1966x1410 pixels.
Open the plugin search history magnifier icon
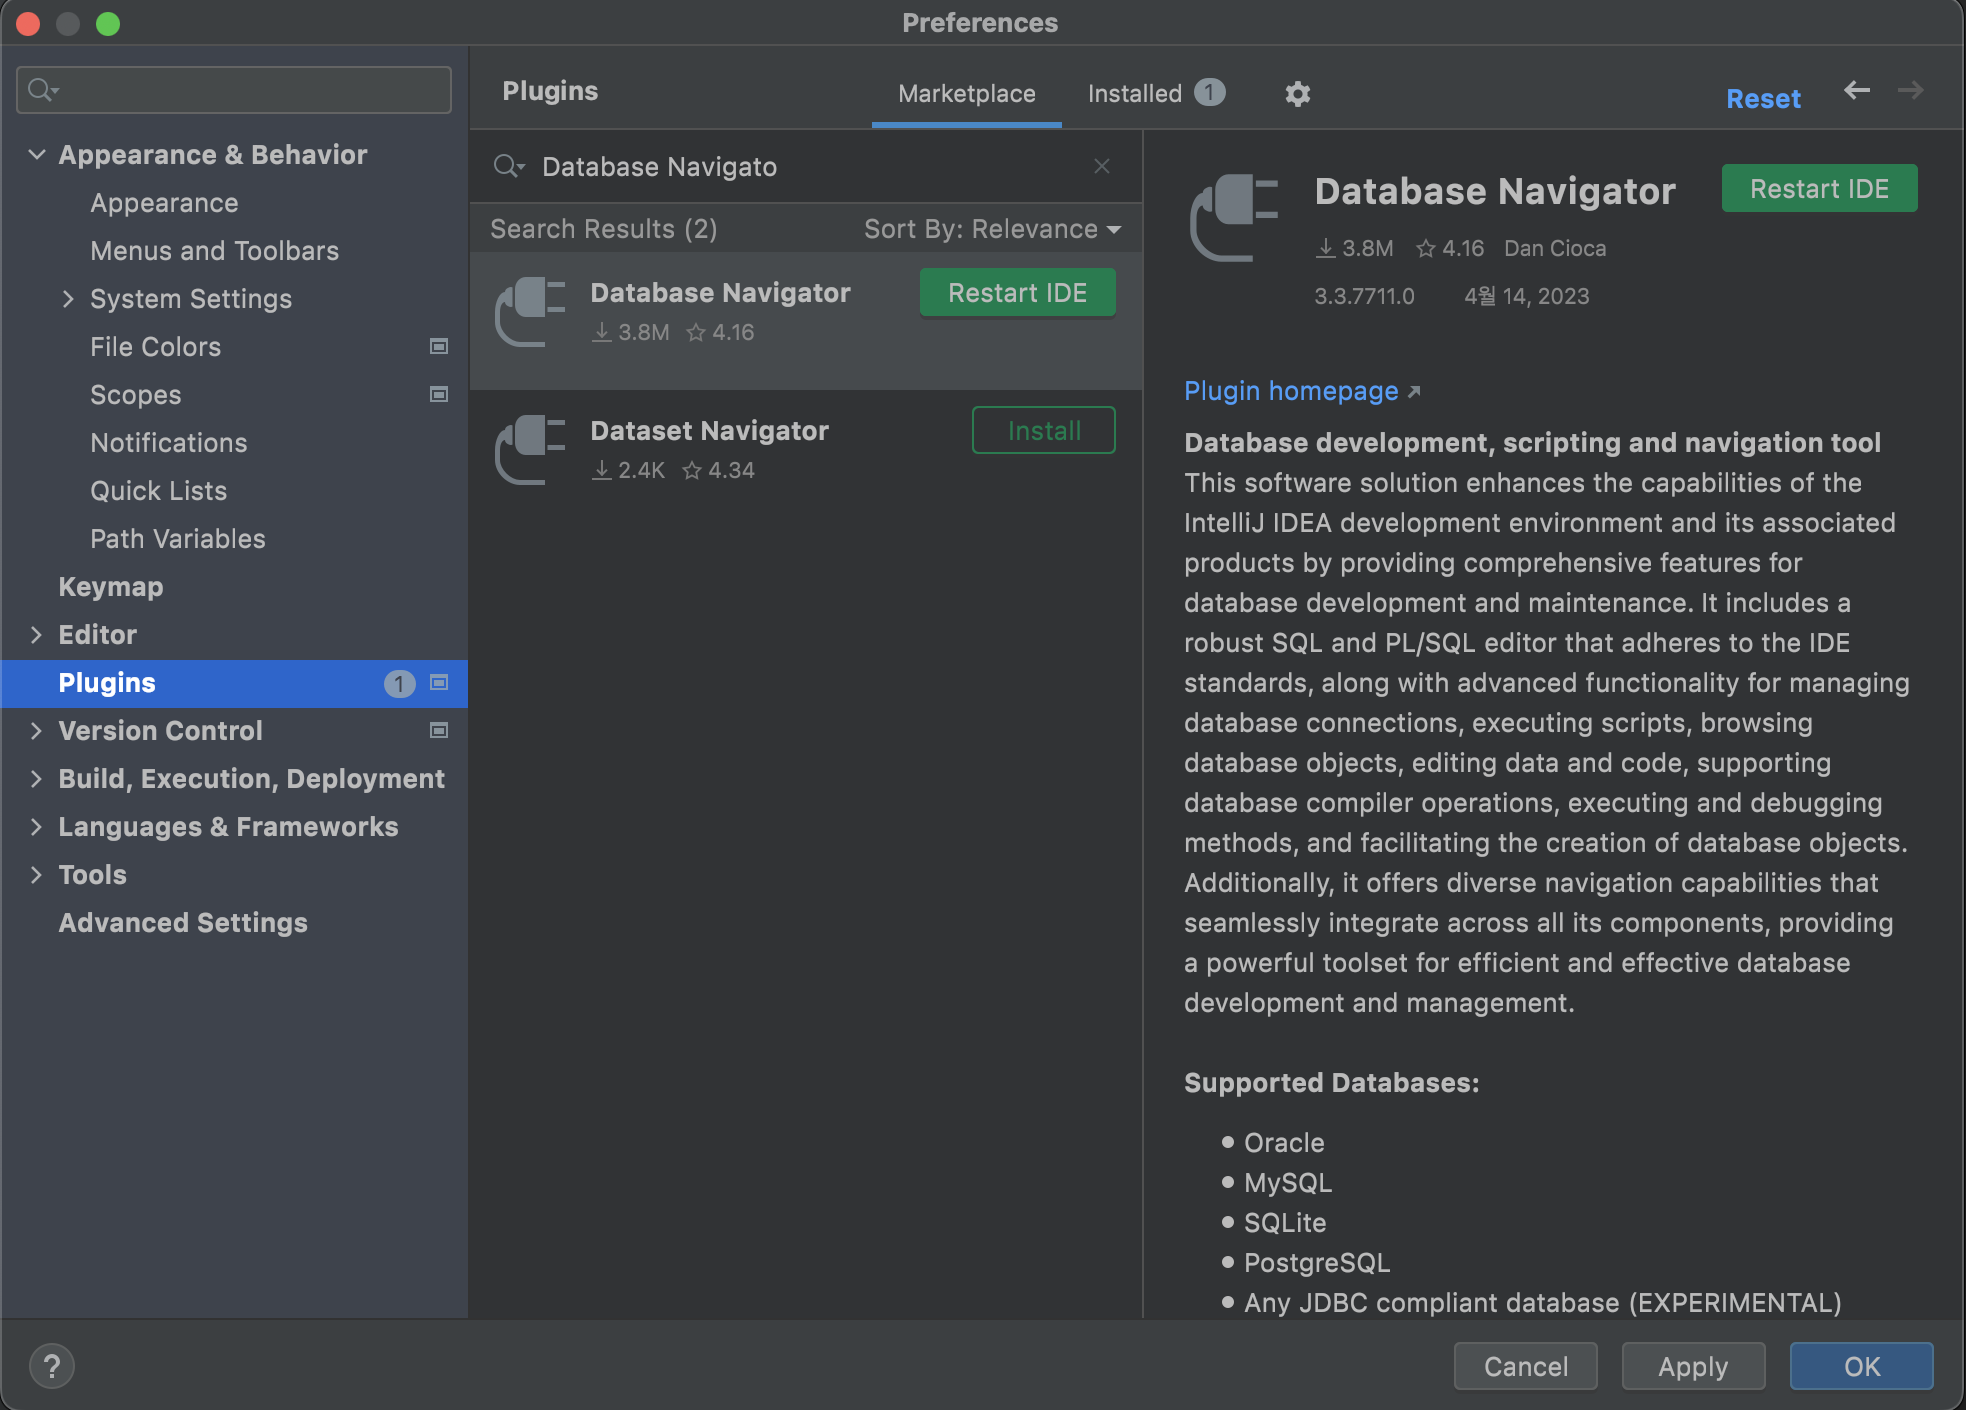(508, 167)
